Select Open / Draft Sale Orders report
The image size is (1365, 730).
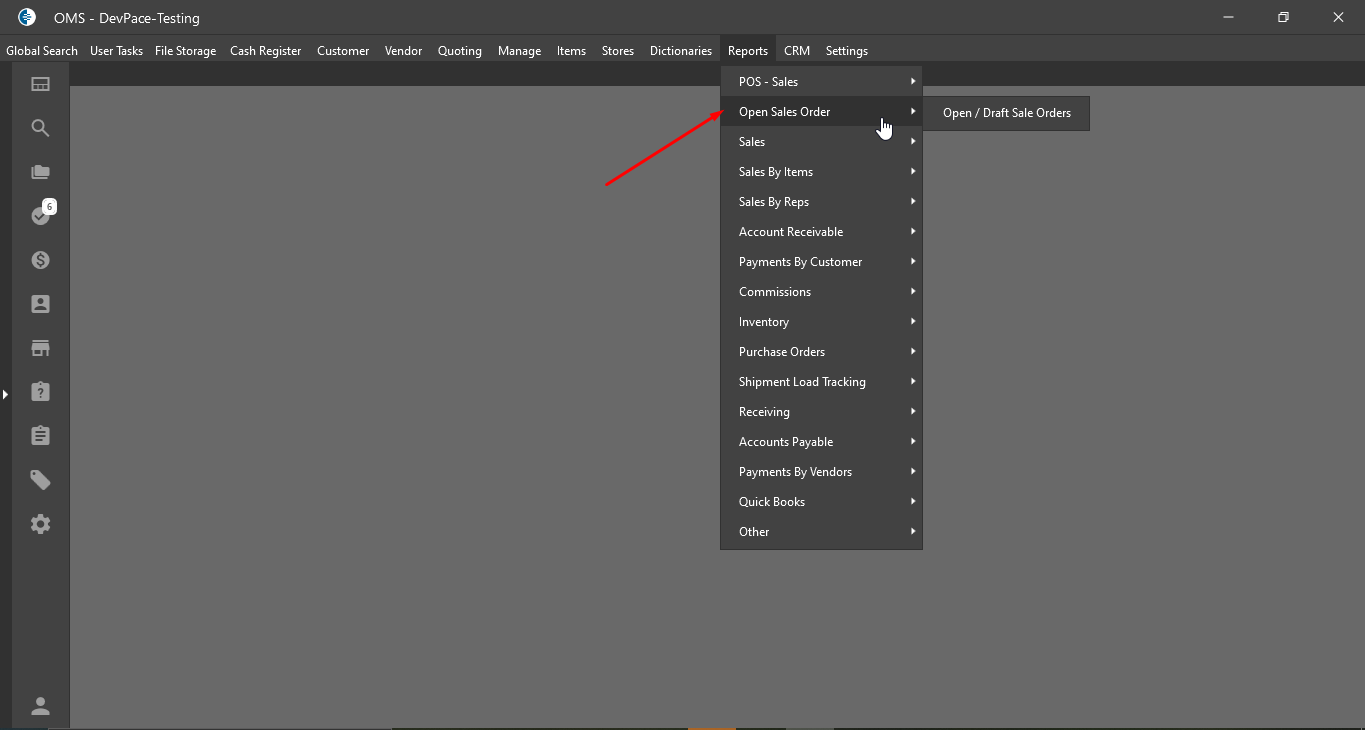(x=1006, y=113)
